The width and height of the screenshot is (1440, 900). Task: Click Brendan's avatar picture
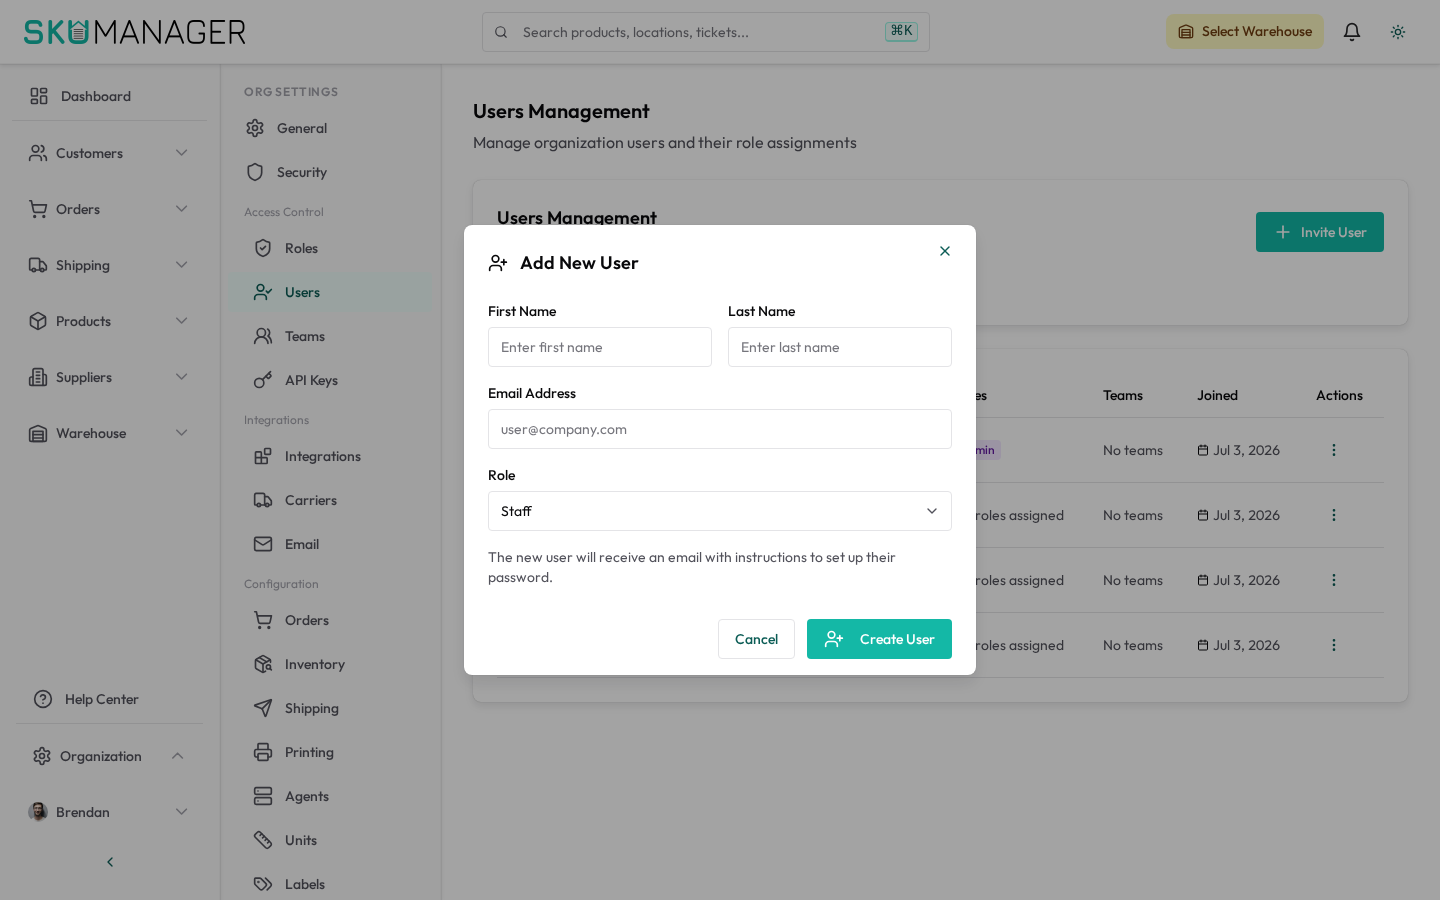pos(38,812)
